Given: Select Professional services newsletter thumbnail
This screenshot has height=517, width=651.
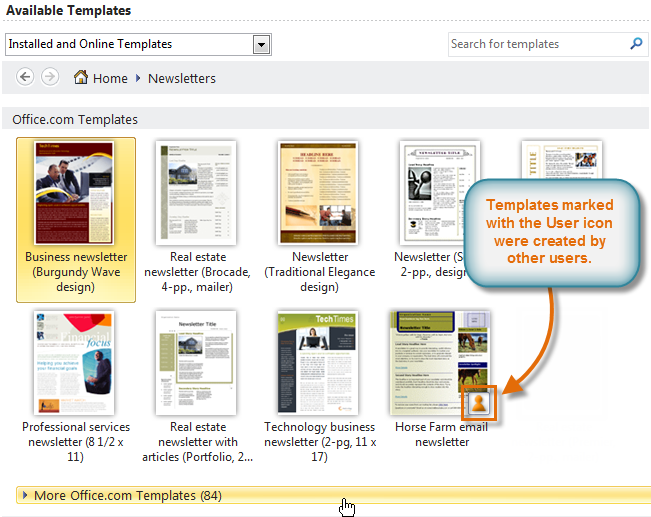Looking at the screenshot, I should pos(76,362).
